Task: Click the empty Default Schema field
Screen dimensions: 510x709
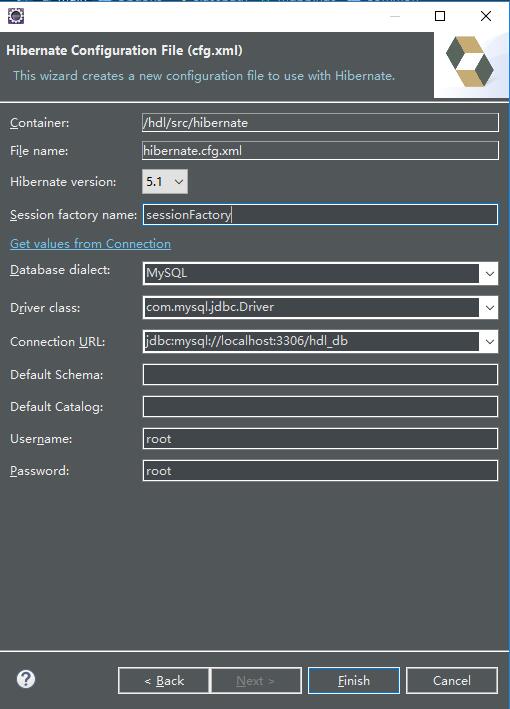Action: [320, 374]
